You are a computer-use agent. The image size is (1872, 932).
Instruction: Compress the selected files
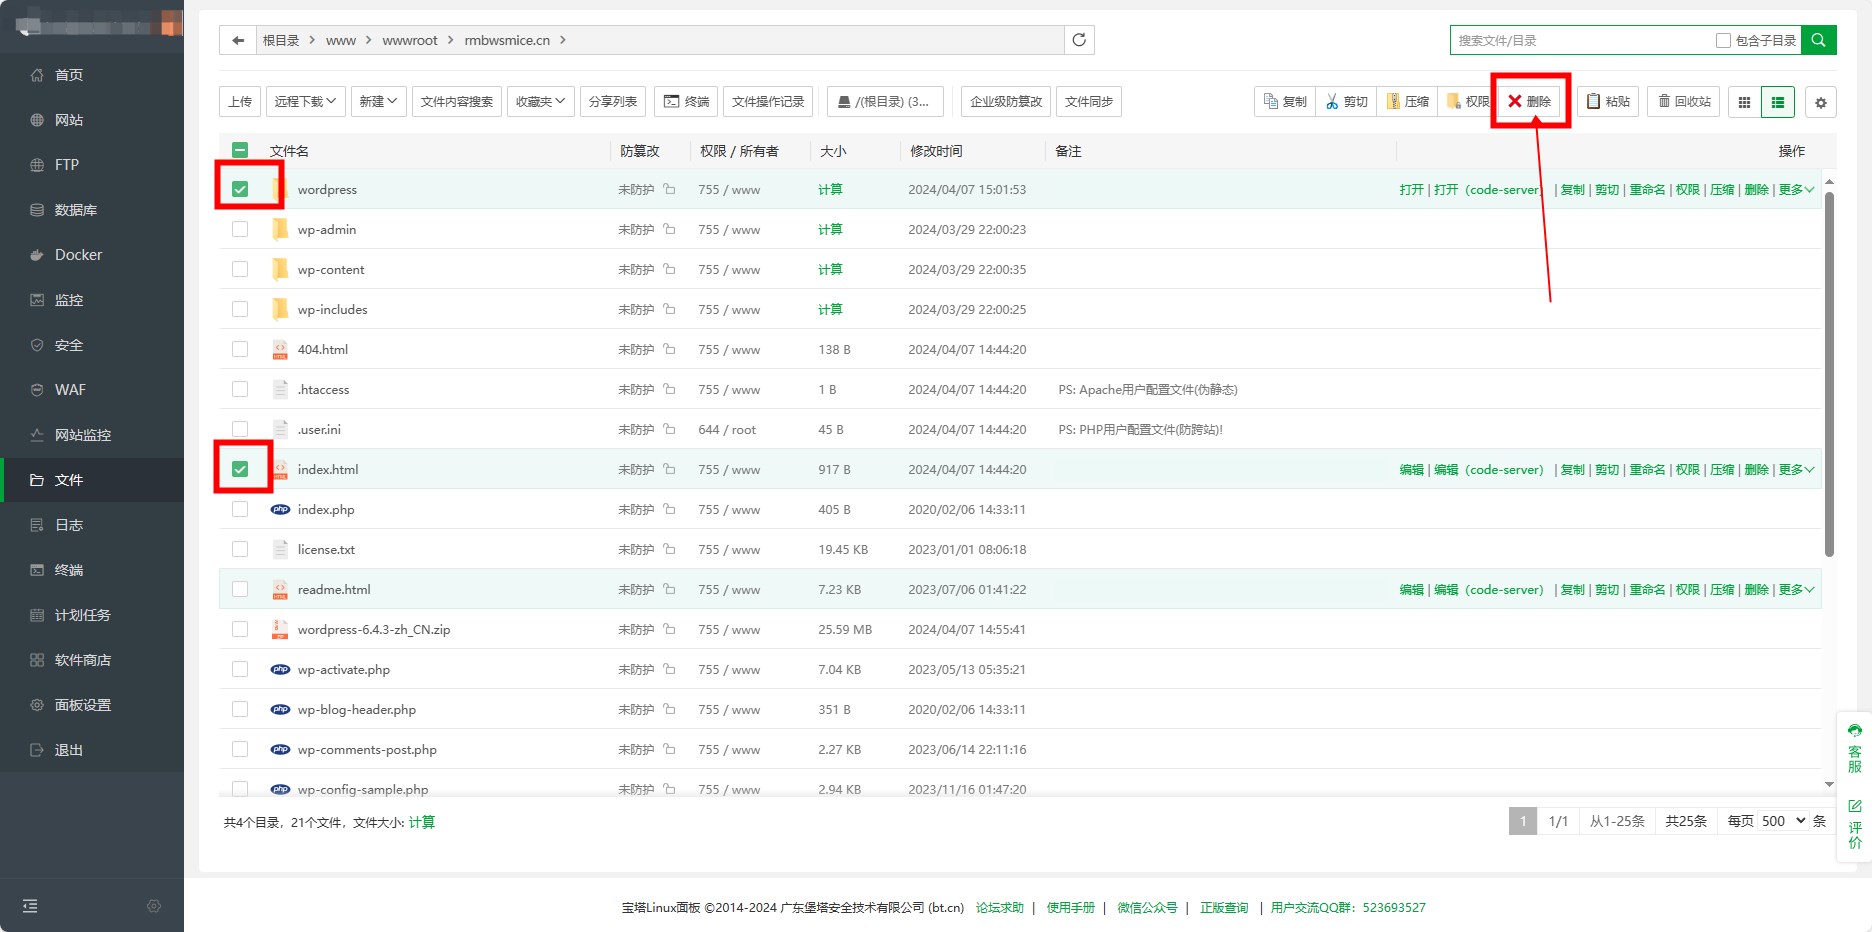[x=1407, y=101]
